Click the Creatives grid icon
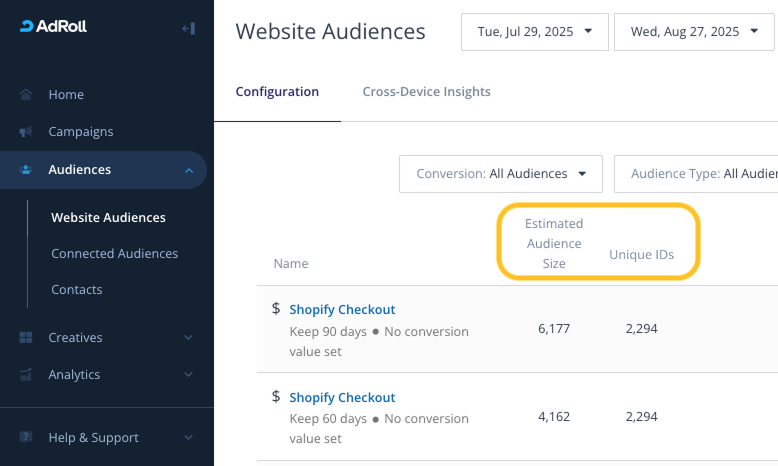 (x=26, y=338)
